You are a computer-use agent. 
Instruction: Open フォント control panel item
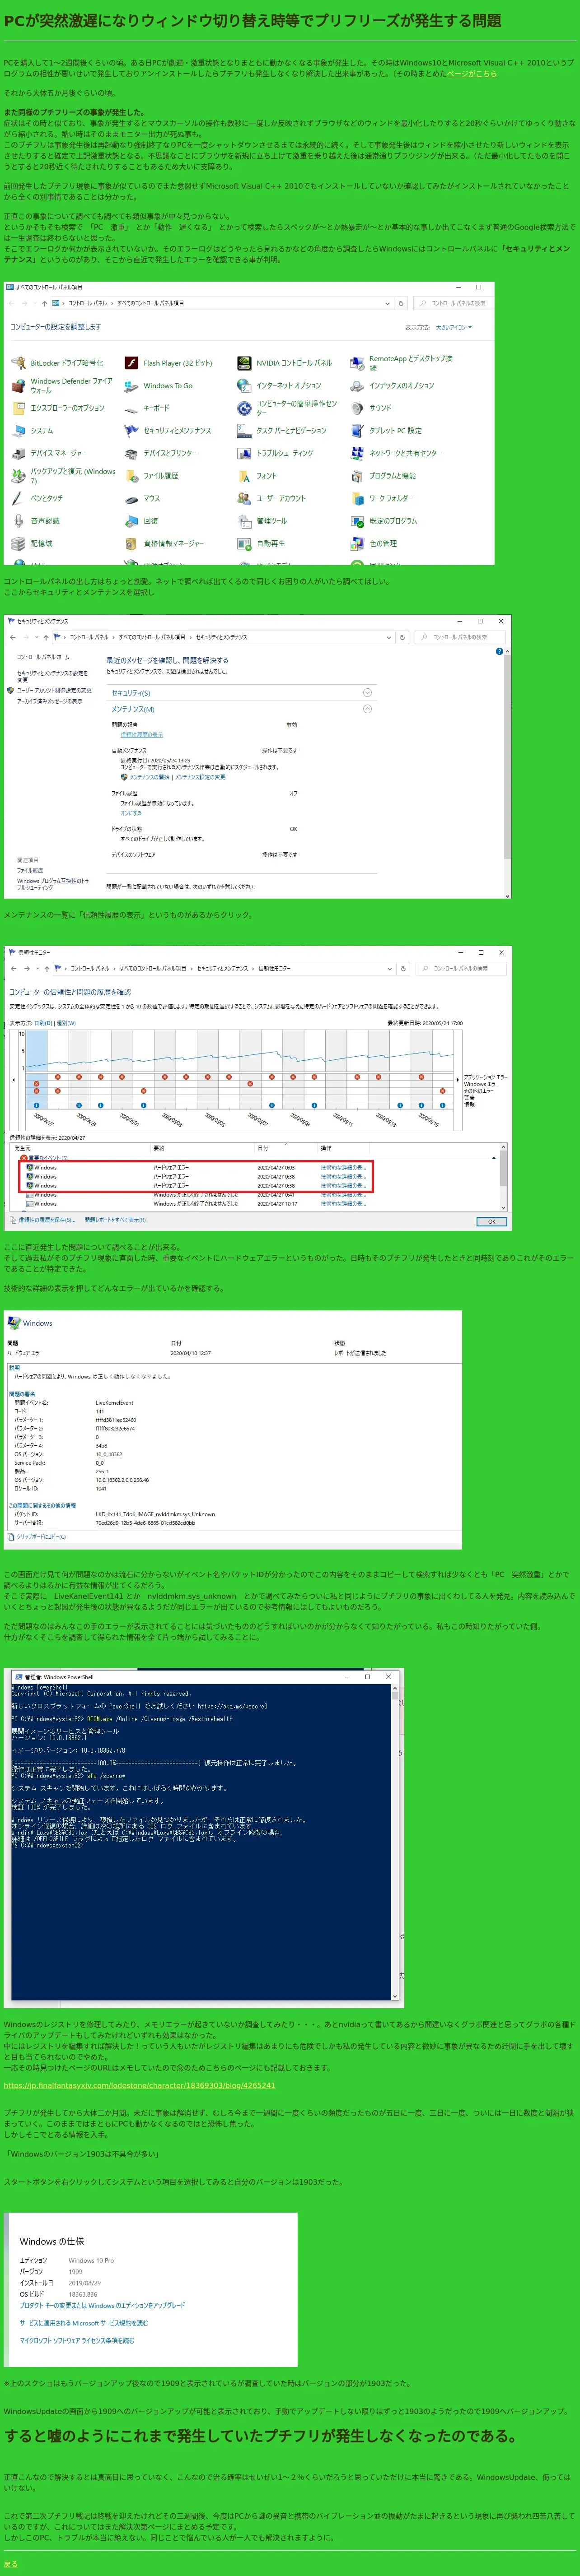tap(257, 476)
